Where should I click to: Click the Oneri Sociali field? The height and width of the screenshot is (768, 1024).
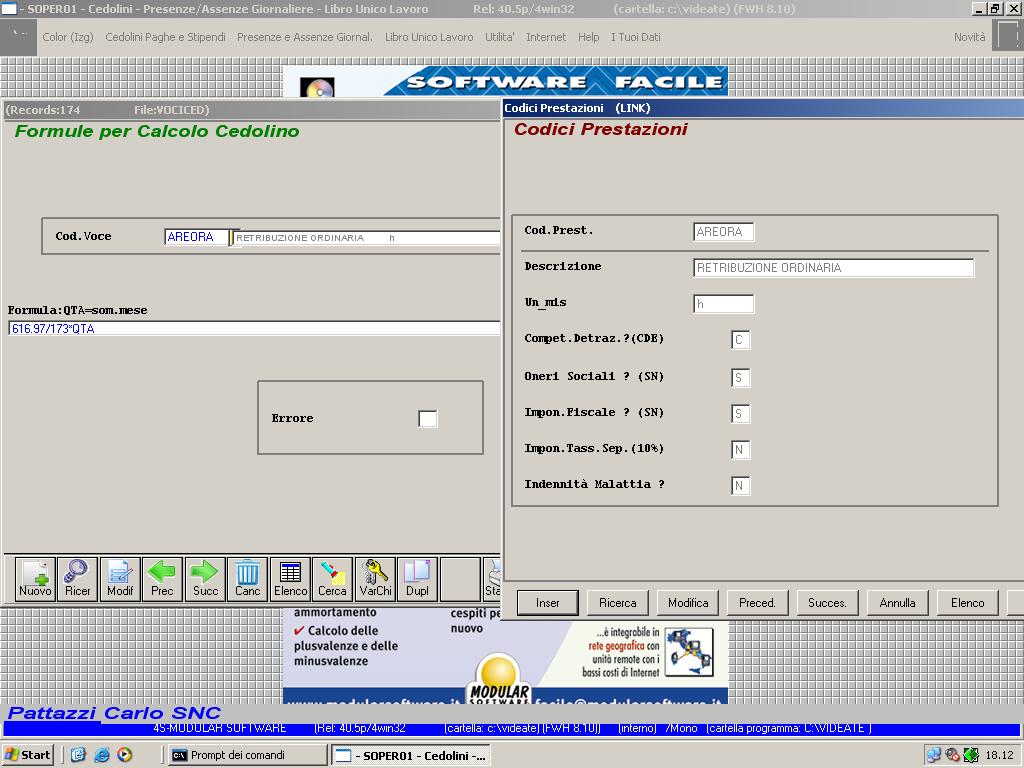[741, 377]
